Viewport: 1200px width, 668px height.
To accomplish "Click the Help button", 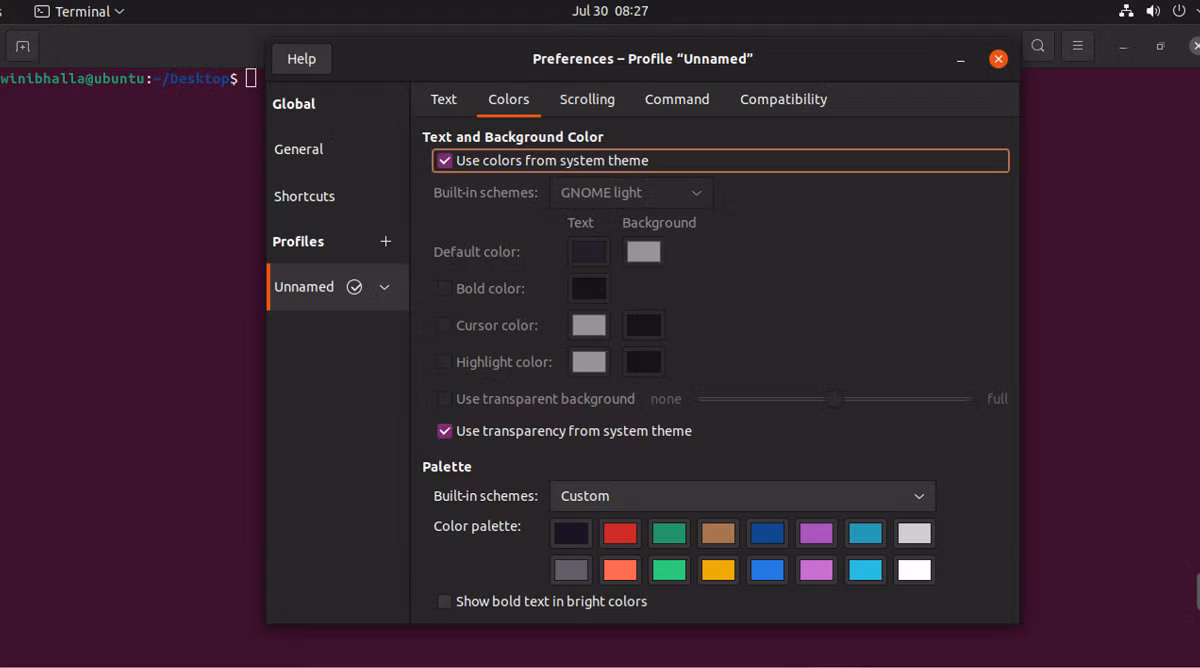I will coord(301,59).
